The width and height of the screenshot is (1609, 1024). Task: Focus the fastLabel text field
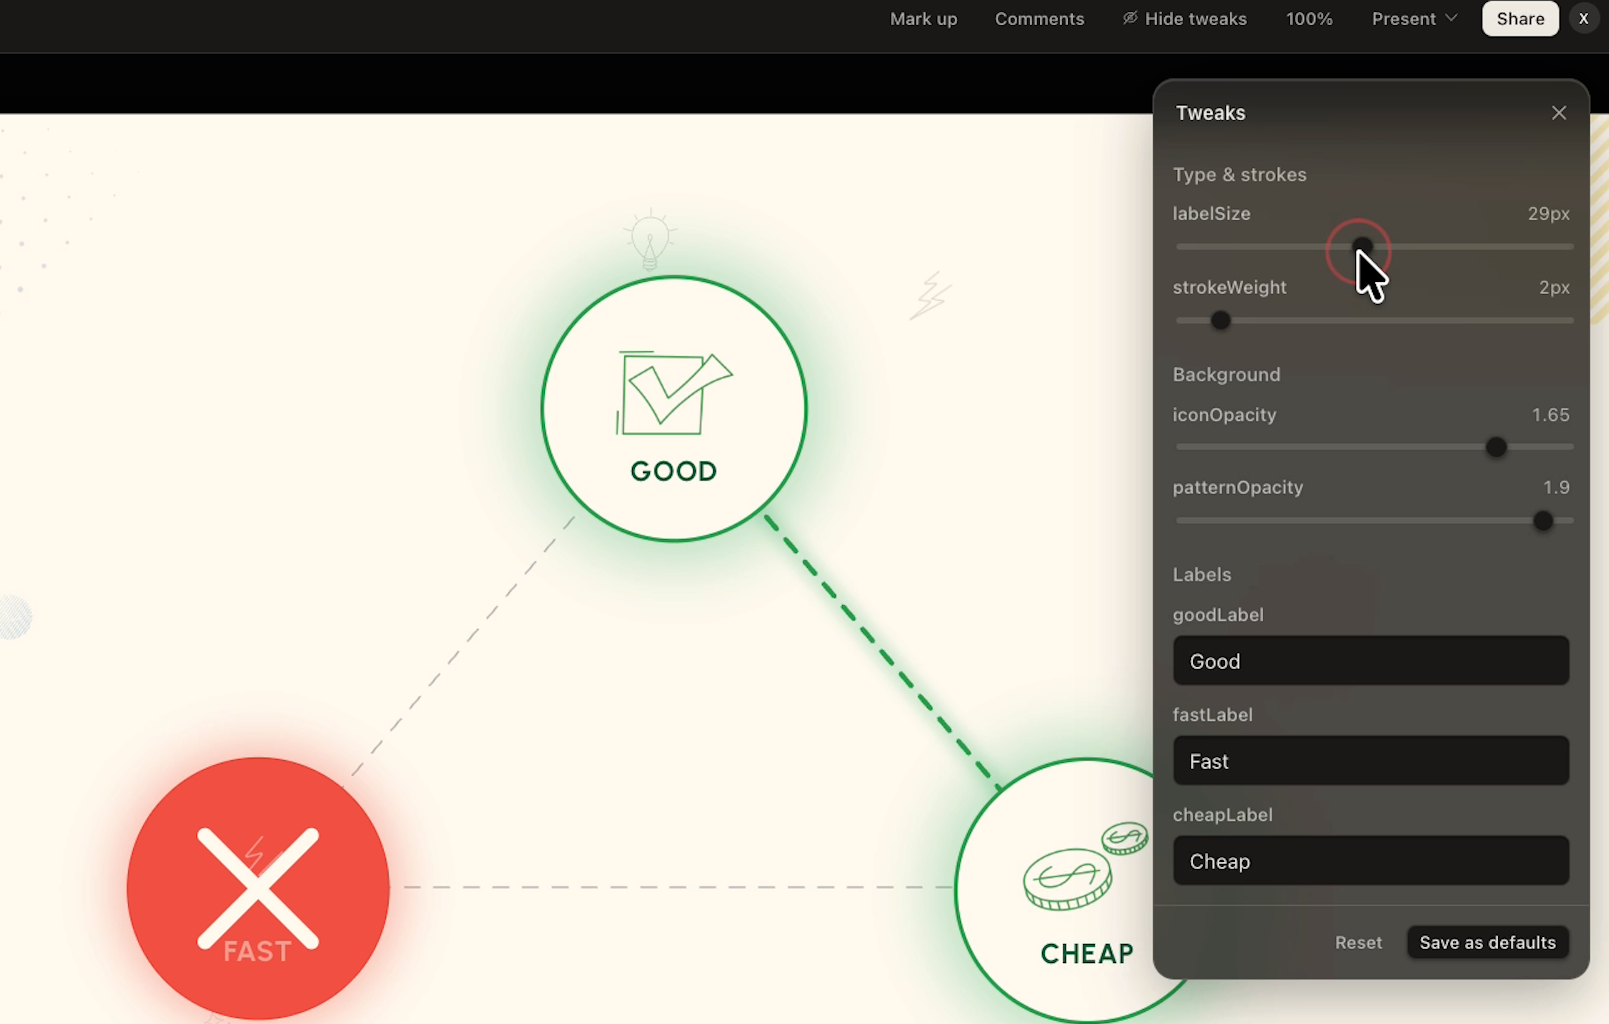click(x=1371, y=761)
